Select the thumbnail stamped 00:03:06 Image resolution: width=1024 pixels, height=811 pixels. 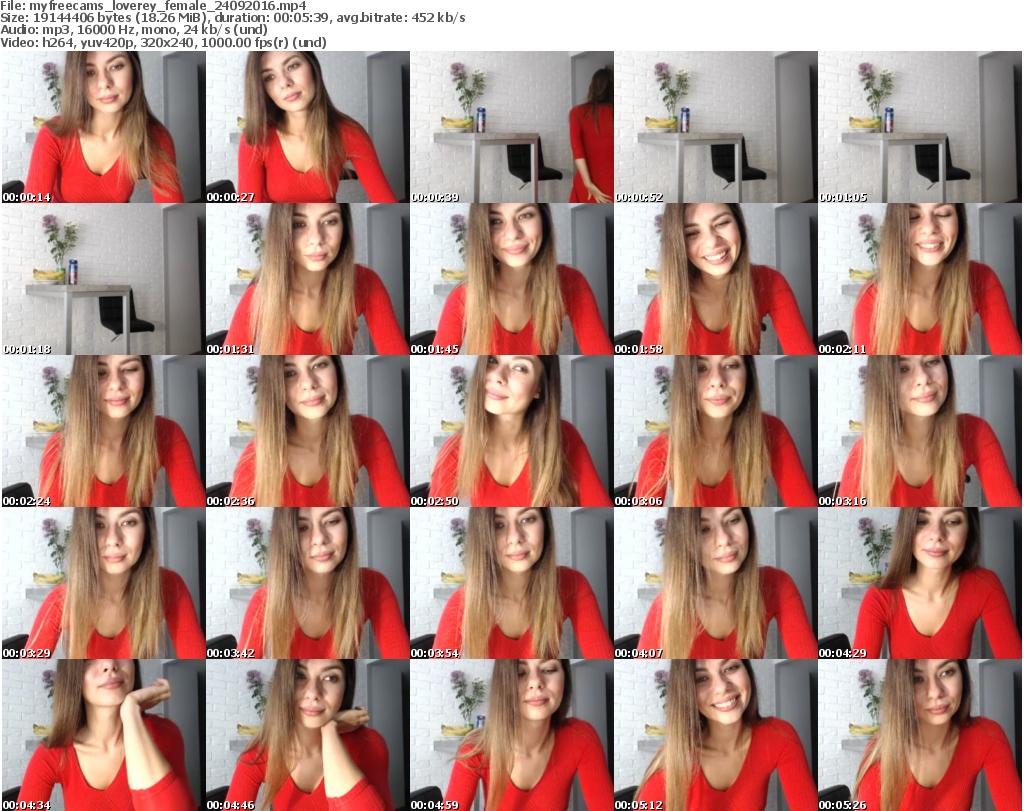coord(716,431)
